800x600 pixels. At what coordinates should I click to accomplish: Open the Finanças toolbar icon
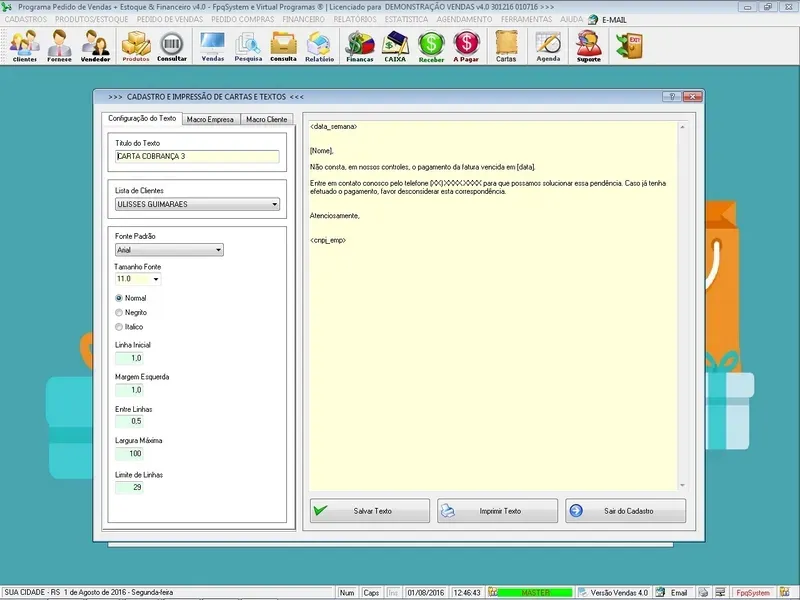point(359,45)
